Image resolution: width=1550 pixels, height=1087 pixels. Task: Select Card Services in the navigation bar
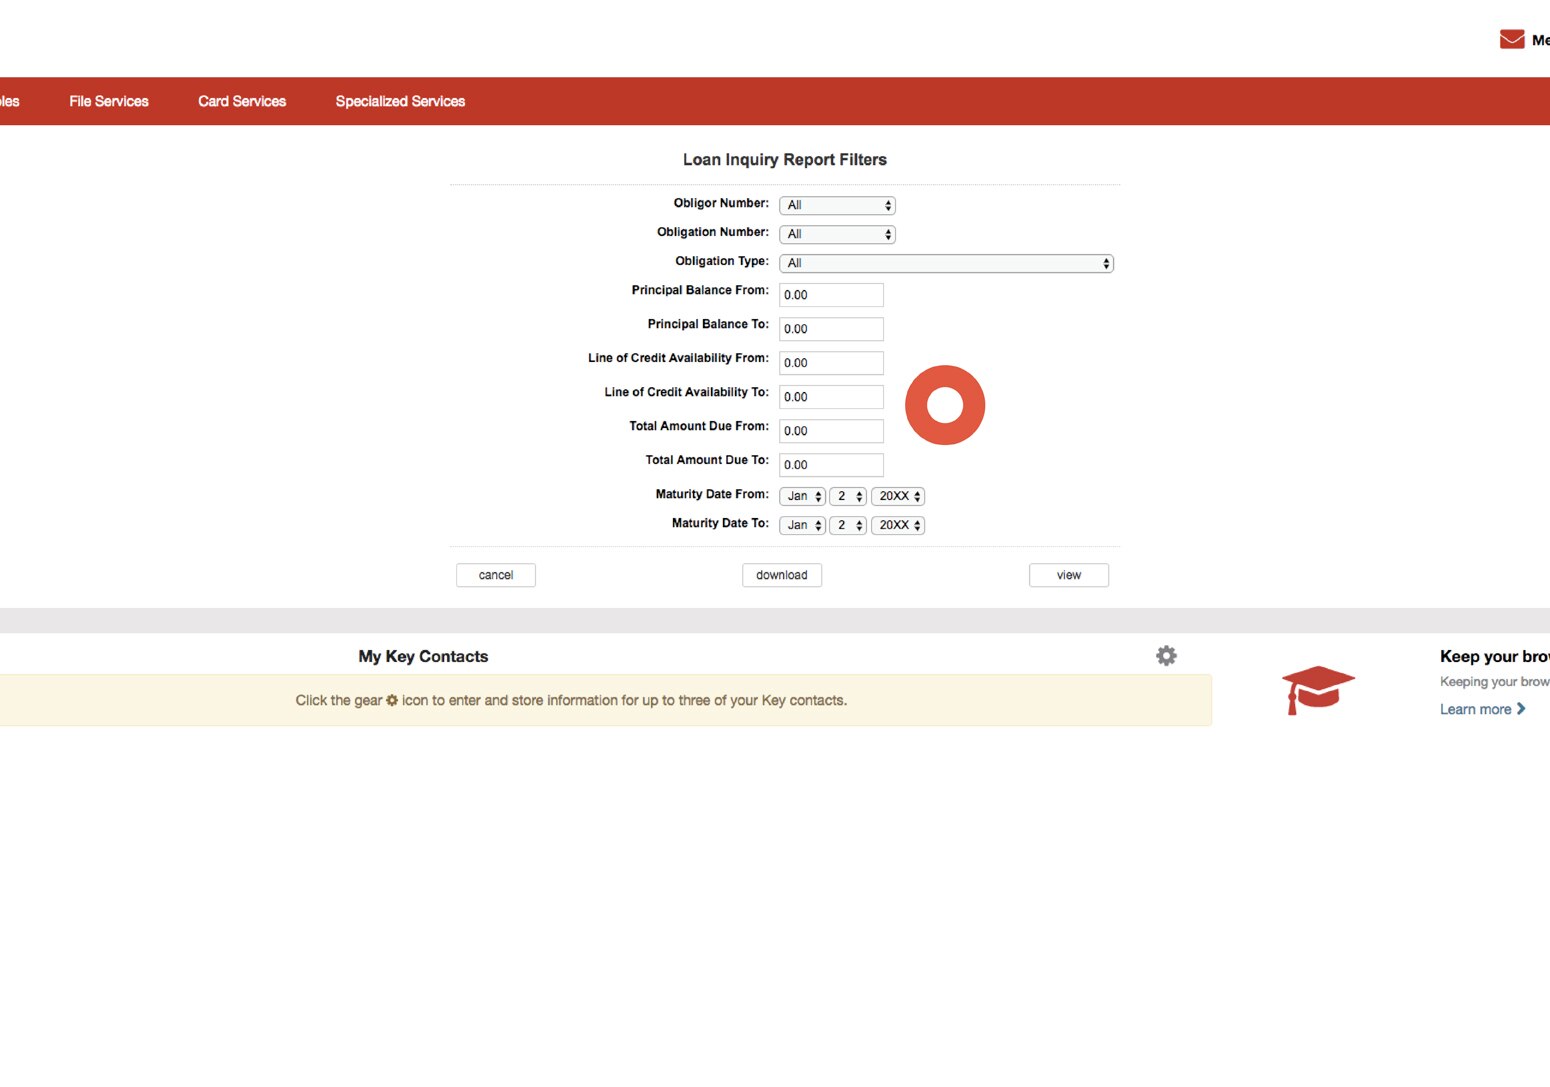tap(241, 101)
